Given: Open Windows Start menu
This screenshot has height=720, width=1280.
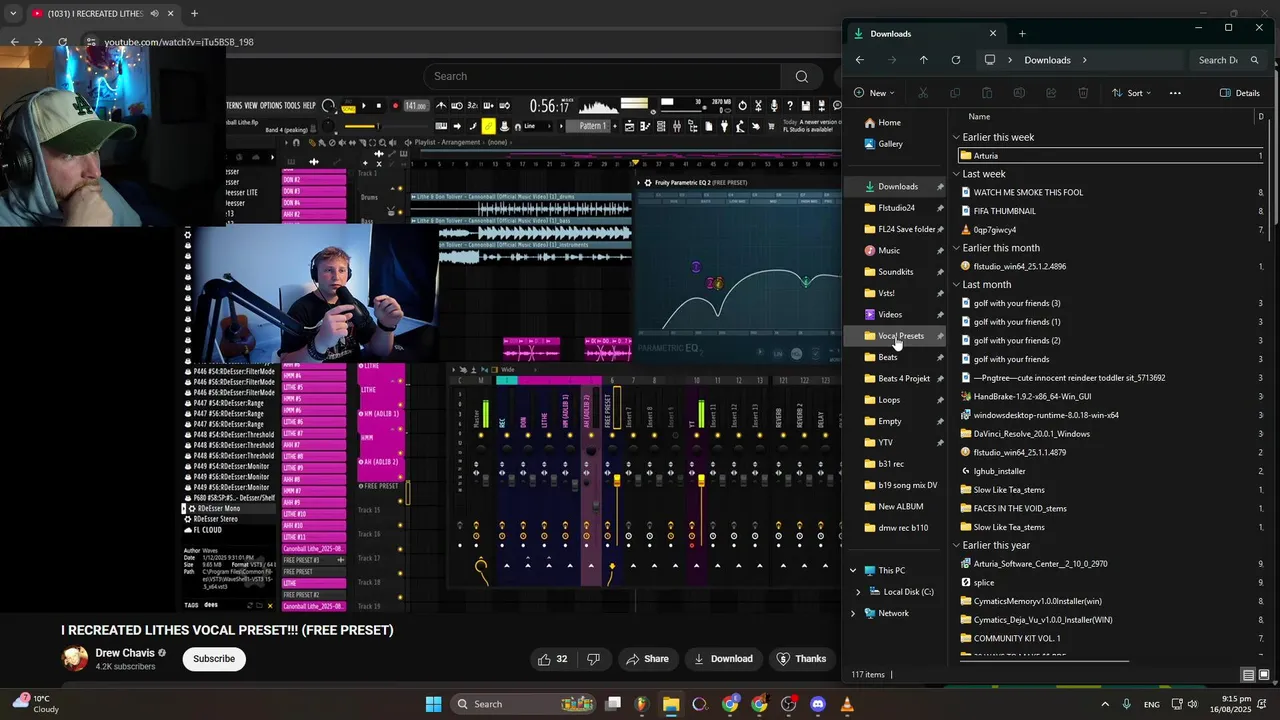Looking at the screenshot, I should (433, 704).
